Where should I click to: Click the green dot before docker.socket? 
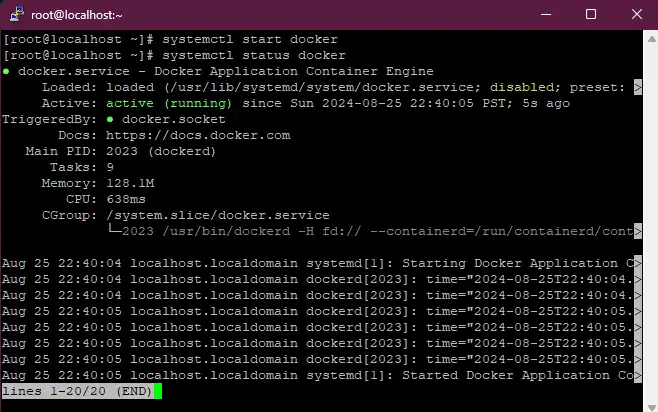(x=110, y=119)
